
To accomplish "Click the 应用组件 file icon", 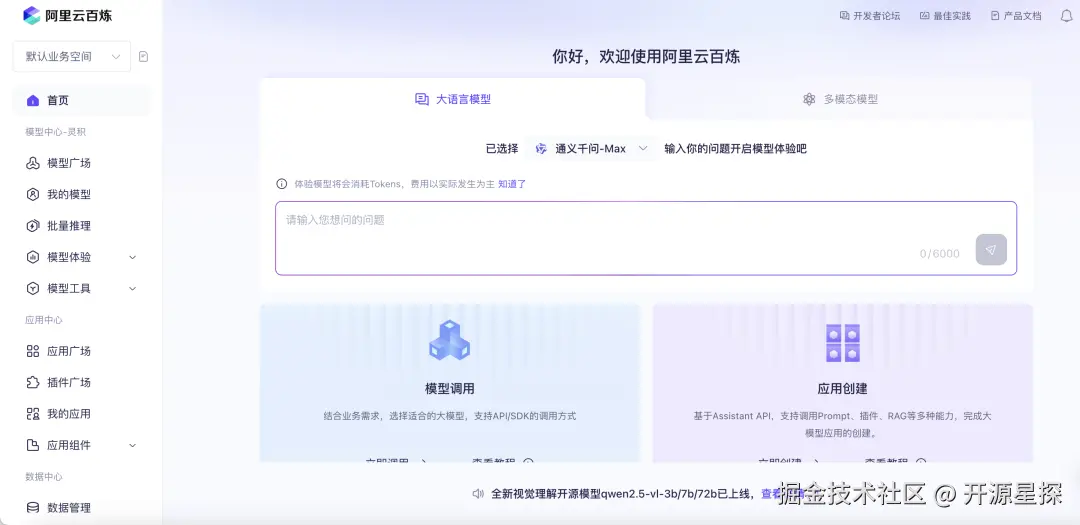I will pyautogui.click(x=32, y=445).
